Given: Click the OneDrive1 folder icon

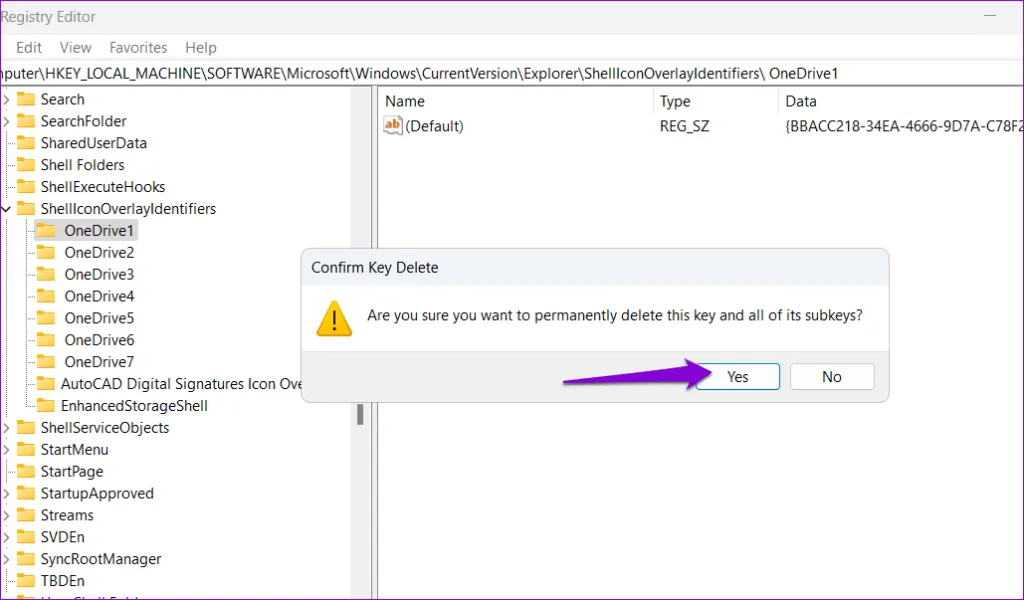Looking at the screenshot, I should [47, 230].
